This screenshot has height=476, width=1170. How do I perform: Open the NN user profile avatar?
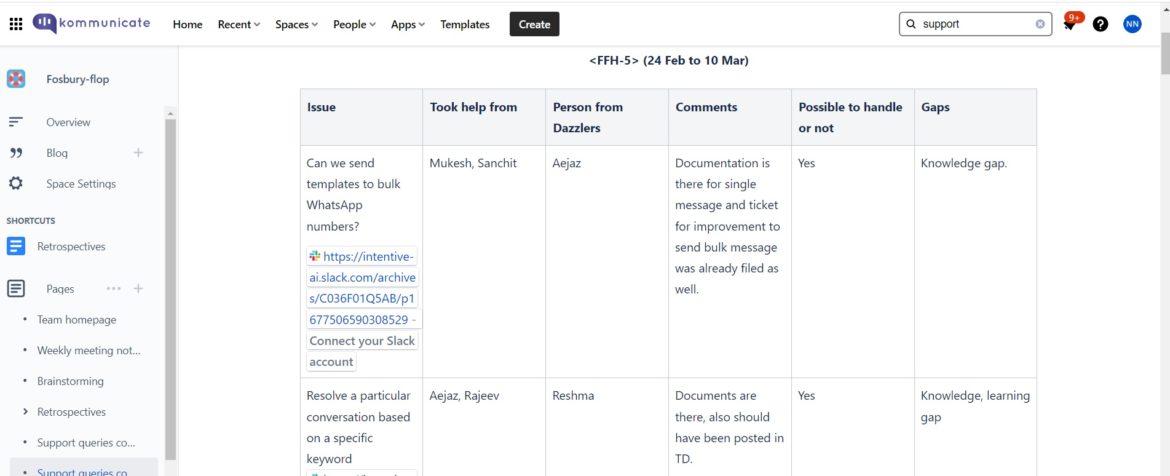pos(1132,24)
